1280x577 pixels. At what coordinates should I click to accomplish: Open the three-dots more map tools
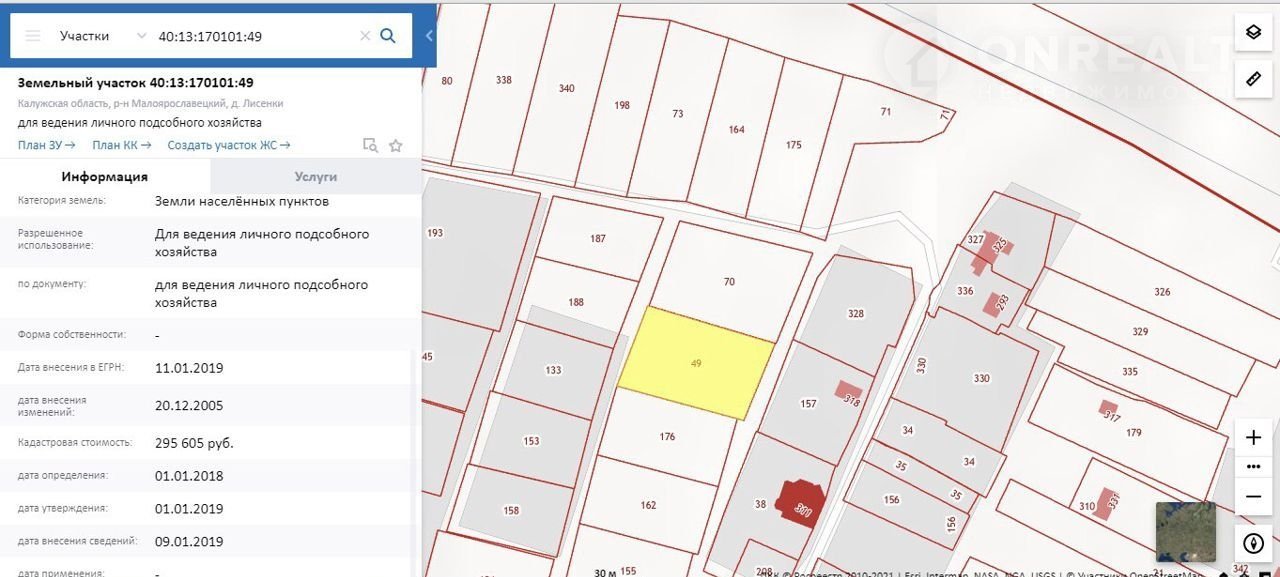tap(1253, 467)
